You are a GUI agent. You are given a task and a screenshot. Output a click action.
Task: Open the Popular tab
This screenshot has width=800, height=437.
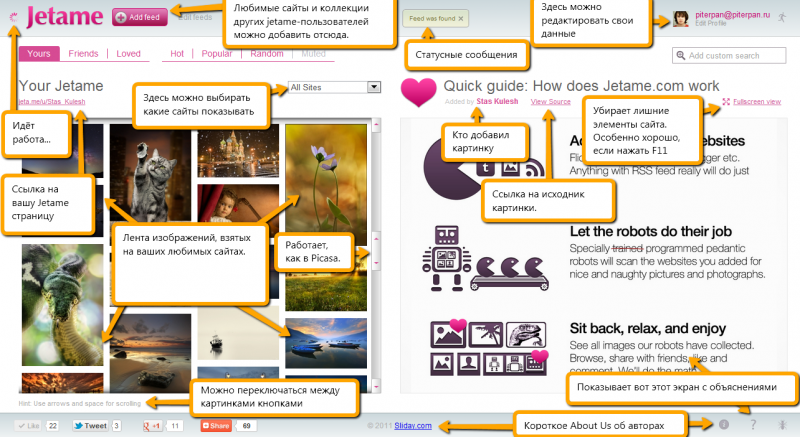[x=217, y=54]
